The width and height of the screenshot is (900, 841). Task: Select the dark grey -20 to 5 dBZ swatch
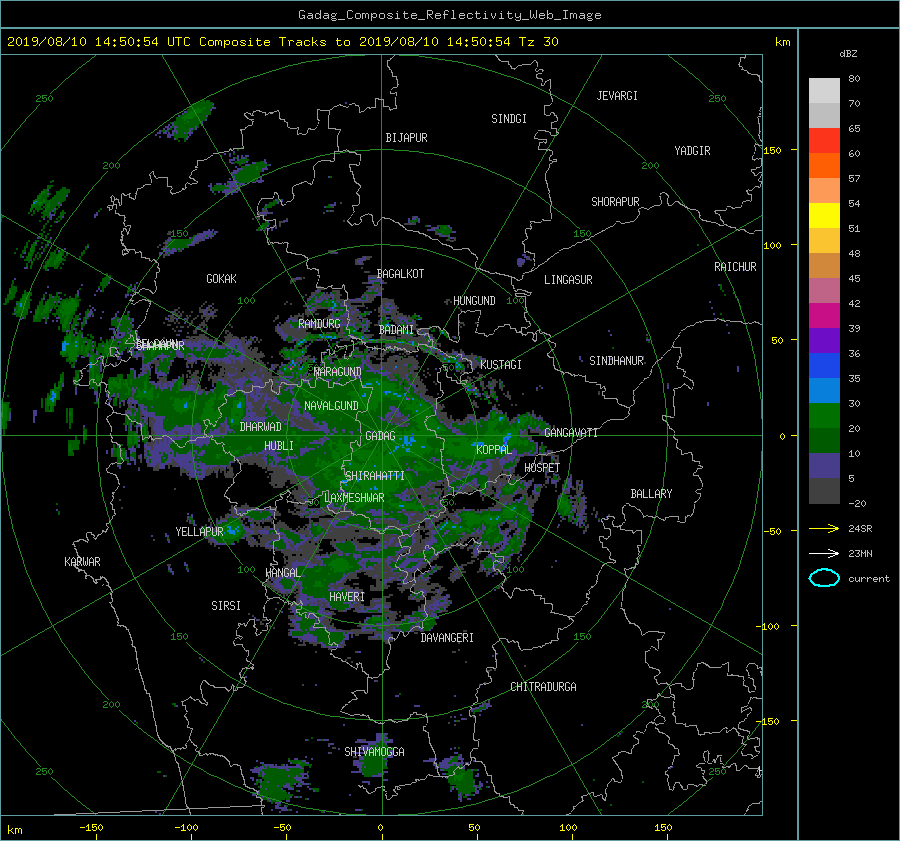(824, 491)
